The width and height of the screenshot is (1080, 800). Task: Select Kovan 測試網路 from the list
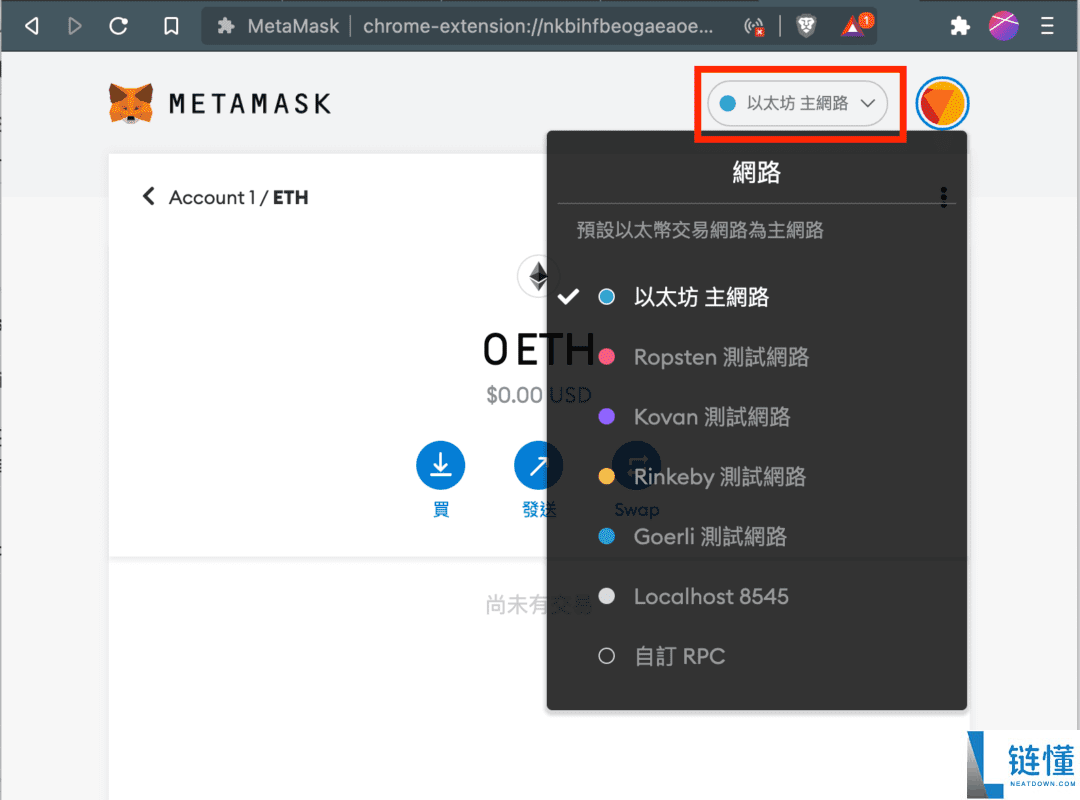pos(710,417)
